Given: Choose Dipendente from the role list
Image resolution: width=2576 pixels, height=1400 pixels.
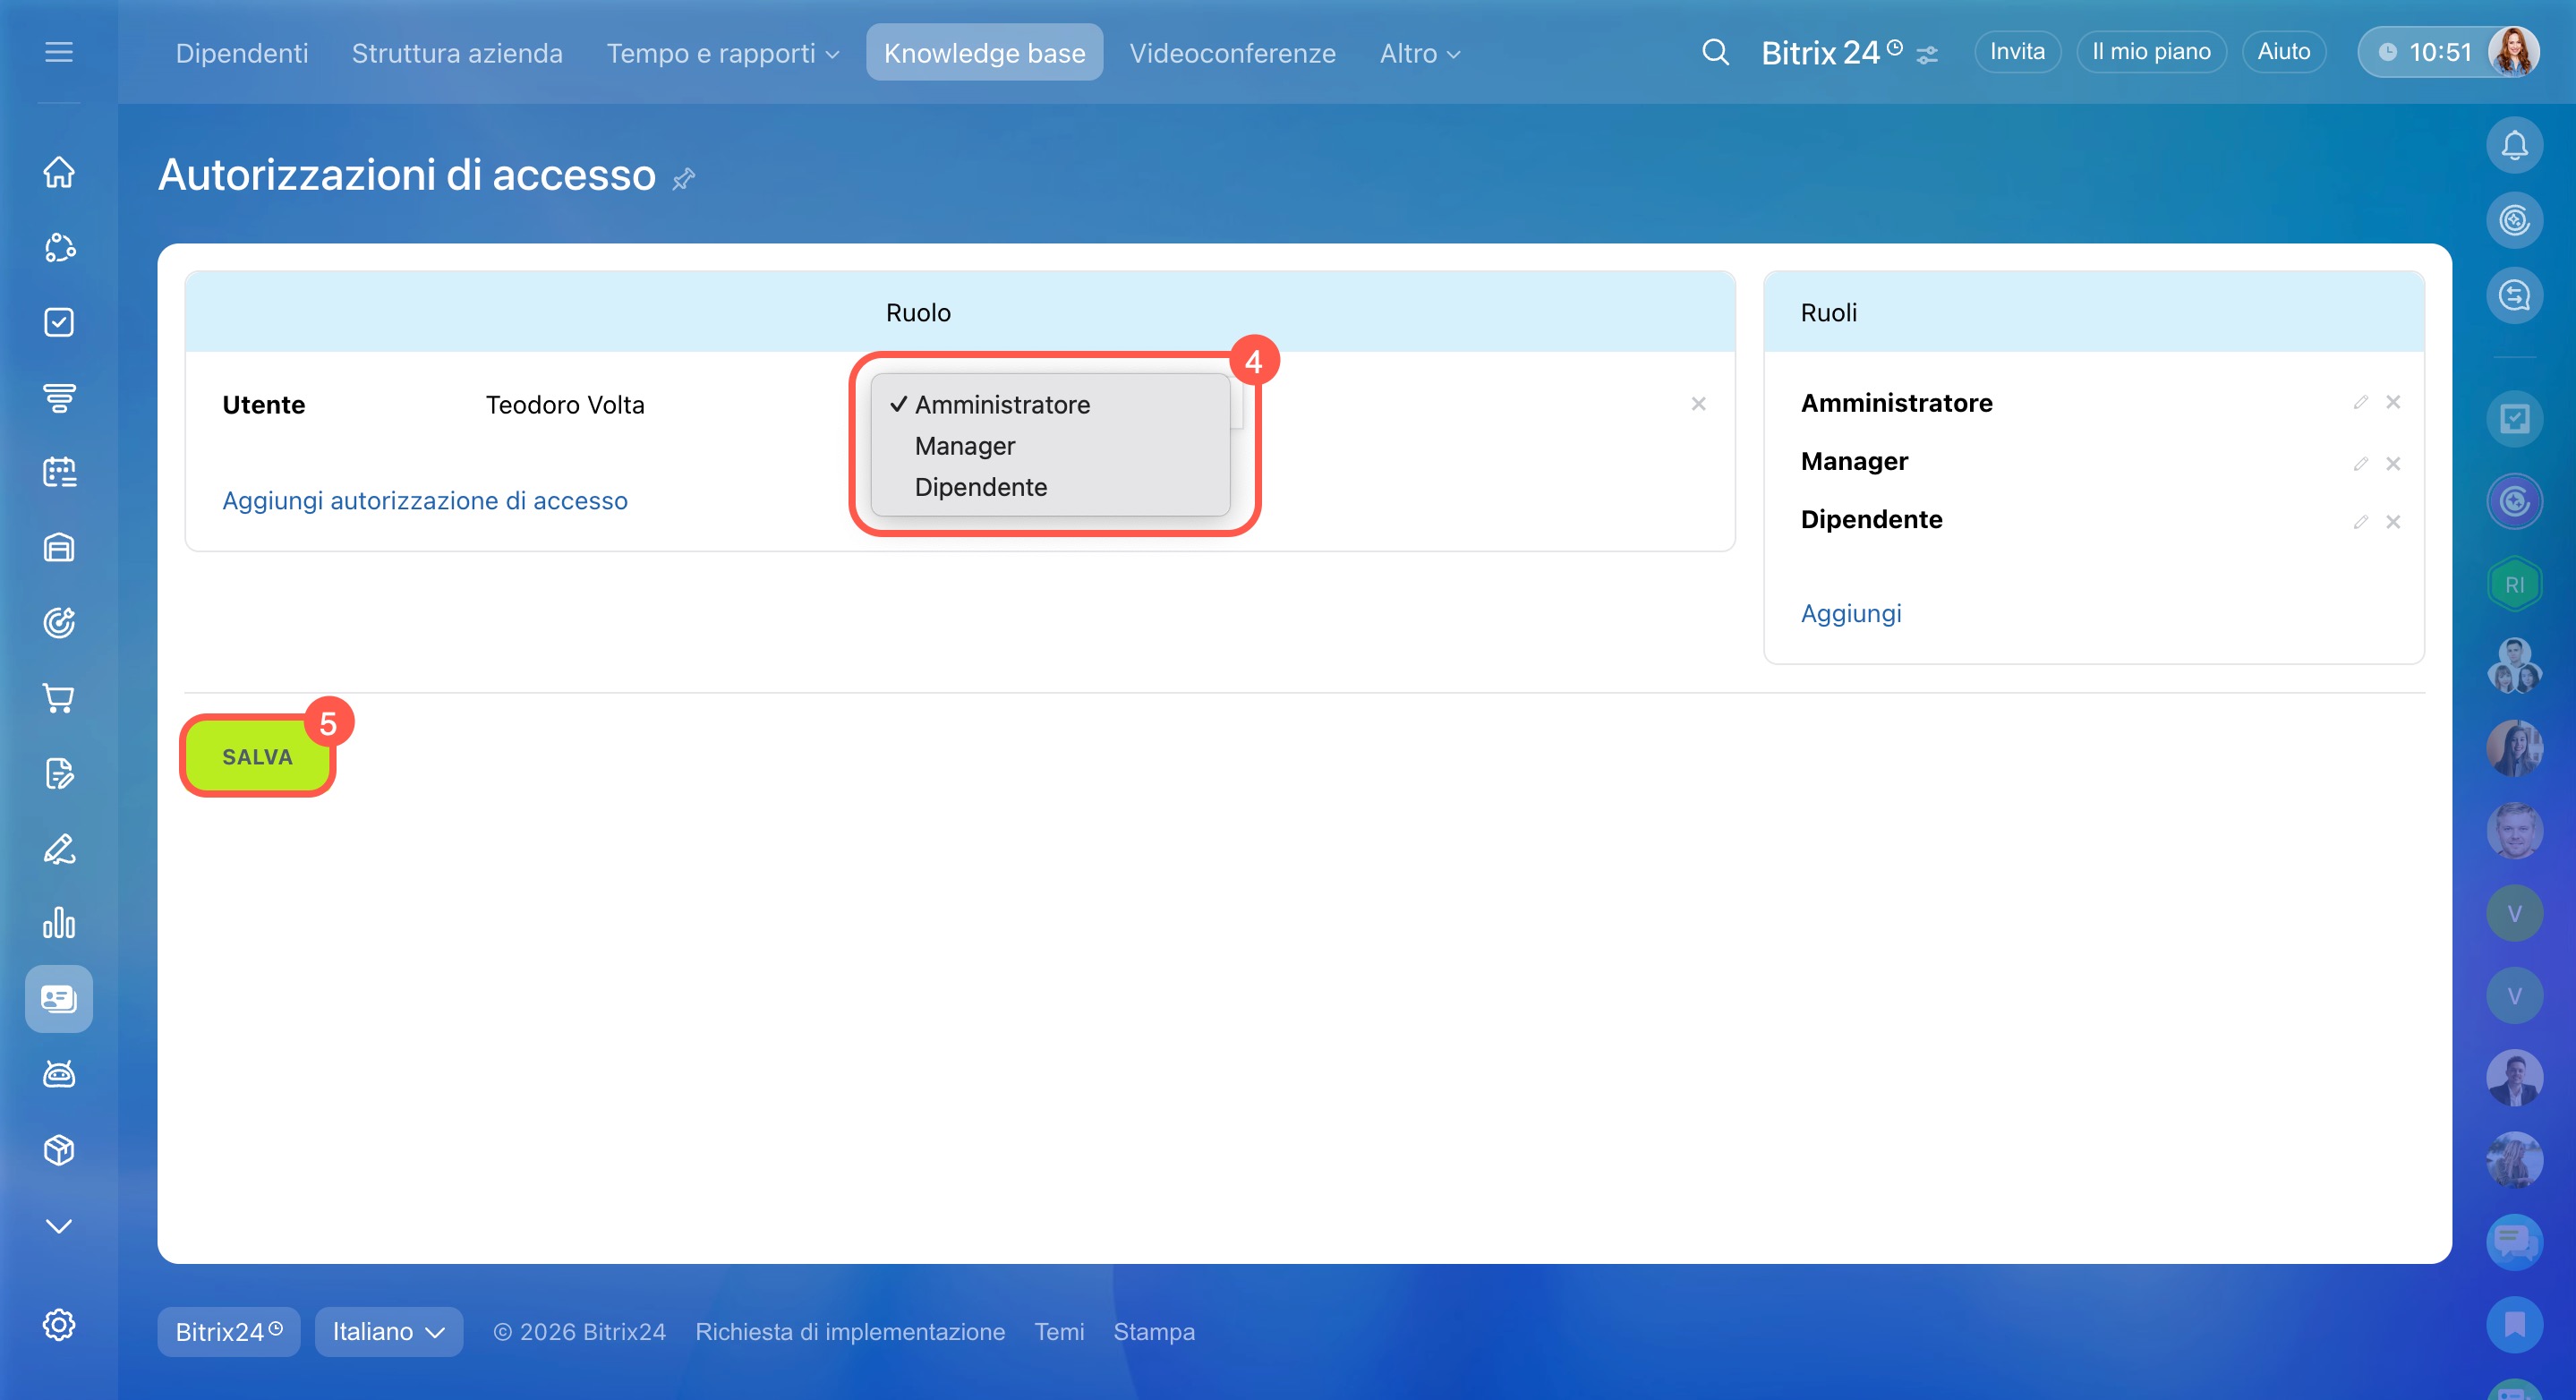Looking at the screenshot, I should pyautogui.click(x=980, y=487).
